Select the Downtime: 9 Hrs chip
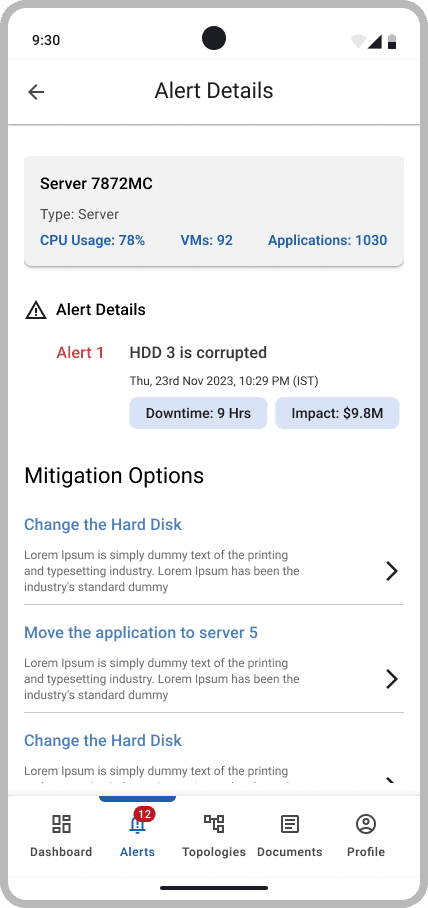The width and height of the screenshot is (428, 908). (x=198, y=413)
